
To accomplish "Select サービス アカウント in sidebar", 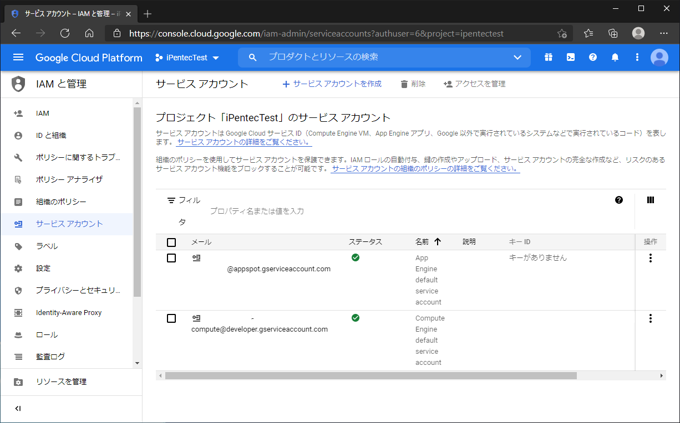I will 67,224.
